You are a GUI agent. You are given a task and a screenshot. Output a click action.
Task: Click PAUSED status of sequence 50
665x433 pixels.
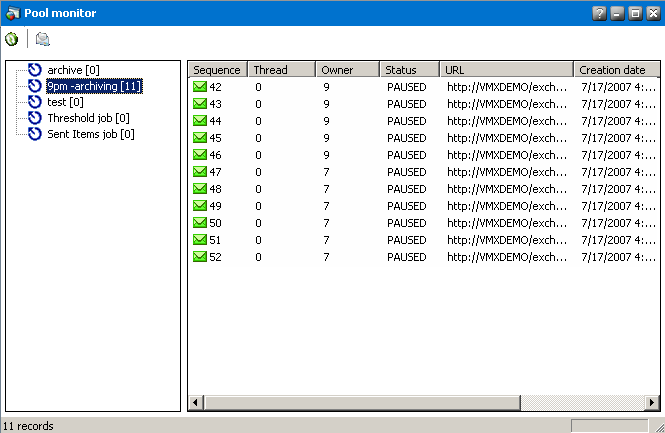(406, 223)
